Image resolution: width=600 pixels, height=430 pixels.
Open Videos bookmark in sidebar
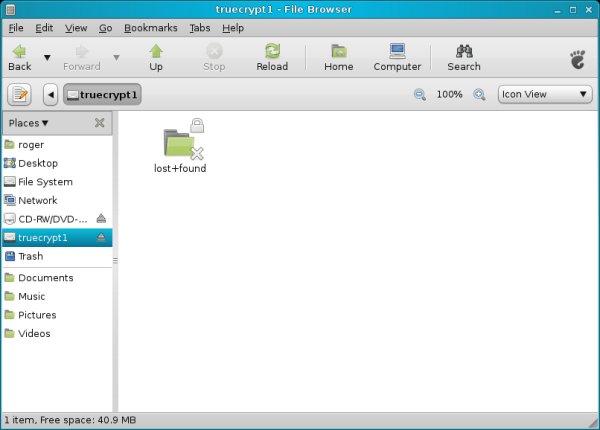[x=57, y=334]
